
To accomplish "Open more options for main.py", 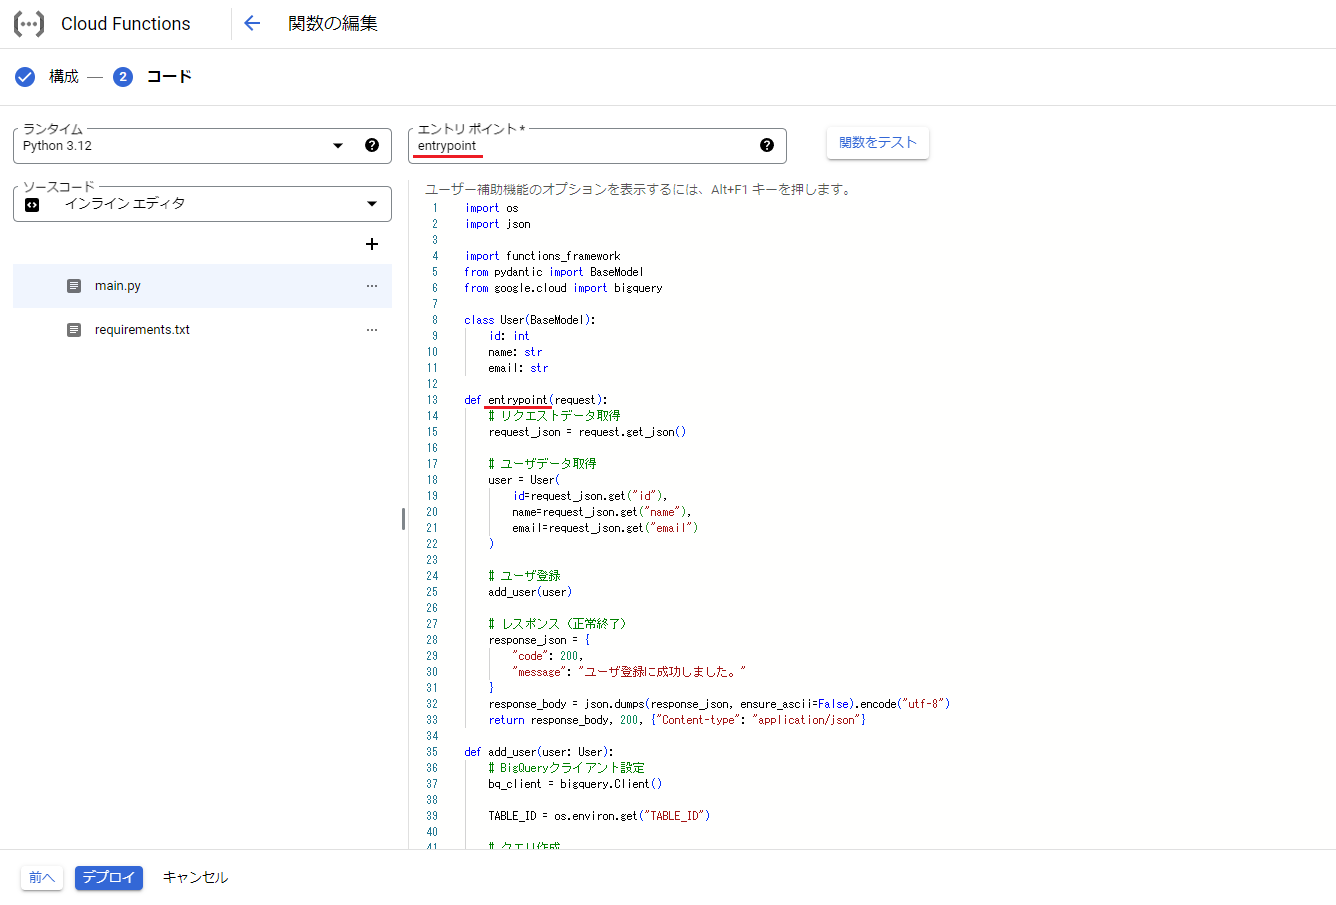I will coord(372,286).
